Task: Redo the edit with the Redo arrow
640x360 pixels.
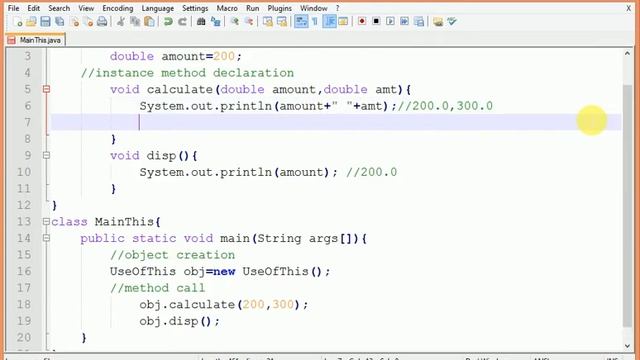Action: [182, 22]
